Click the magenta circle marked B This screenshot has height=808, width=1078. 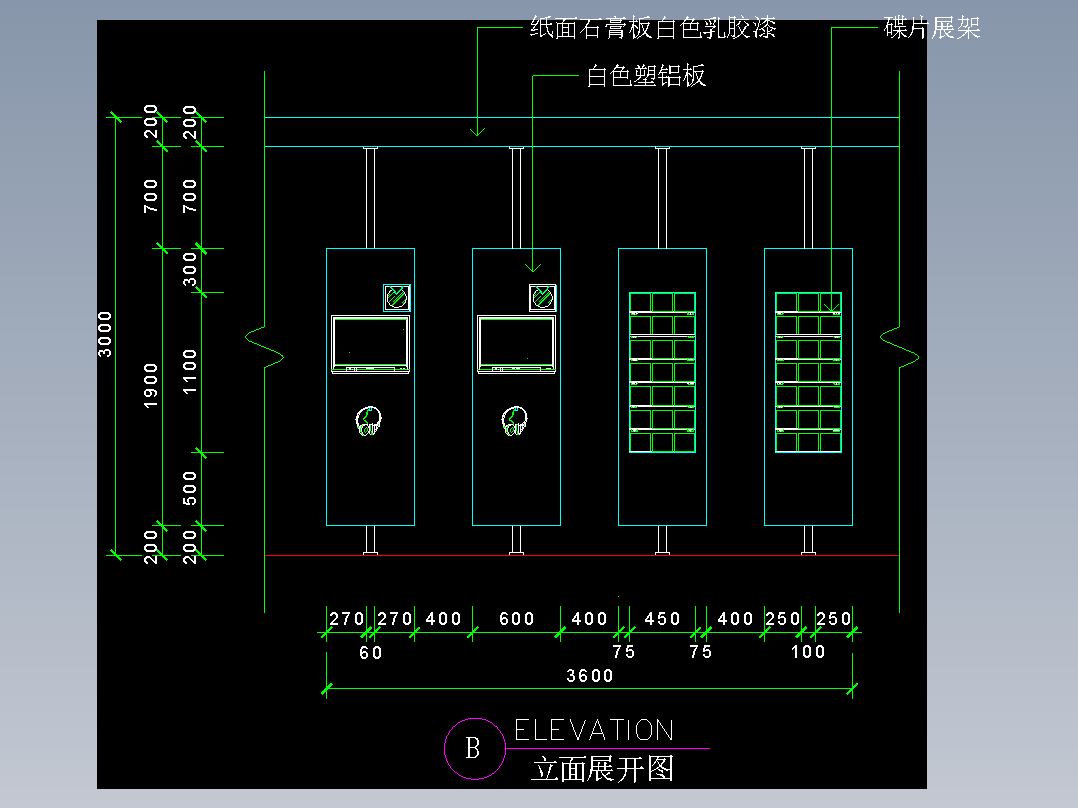[474, 749]
